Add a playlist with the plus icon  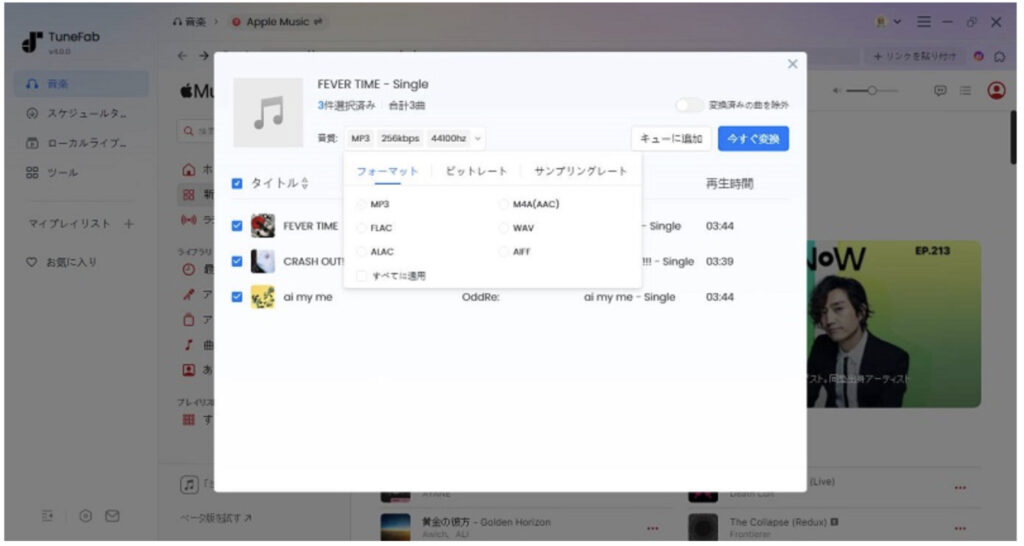[x=129, y=223]
